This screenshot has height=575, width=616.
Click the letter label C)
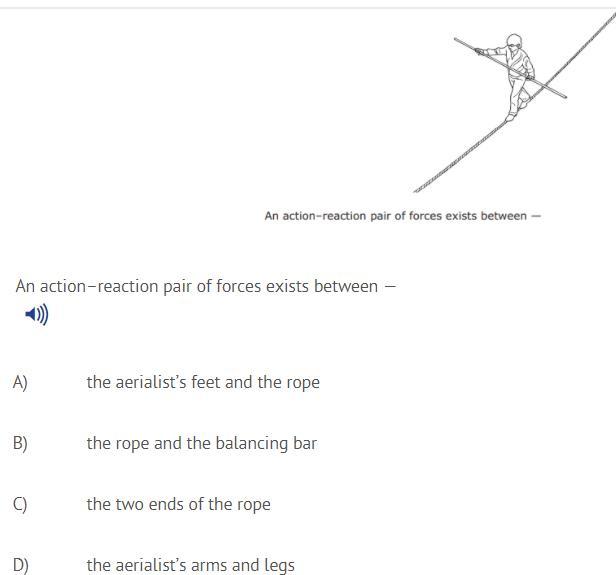click(20, 505)
